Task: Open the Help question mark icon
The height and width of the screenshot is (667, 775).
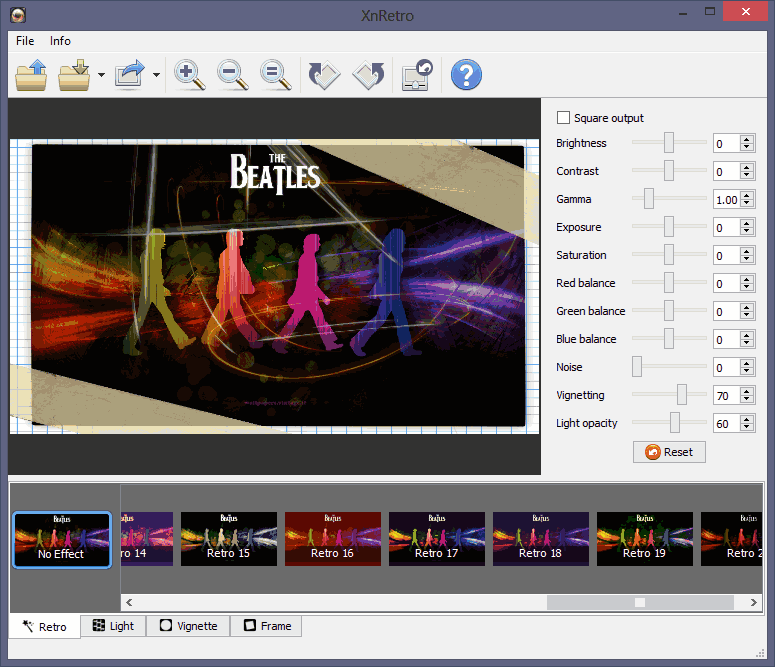Action: (x=466, y=75)
